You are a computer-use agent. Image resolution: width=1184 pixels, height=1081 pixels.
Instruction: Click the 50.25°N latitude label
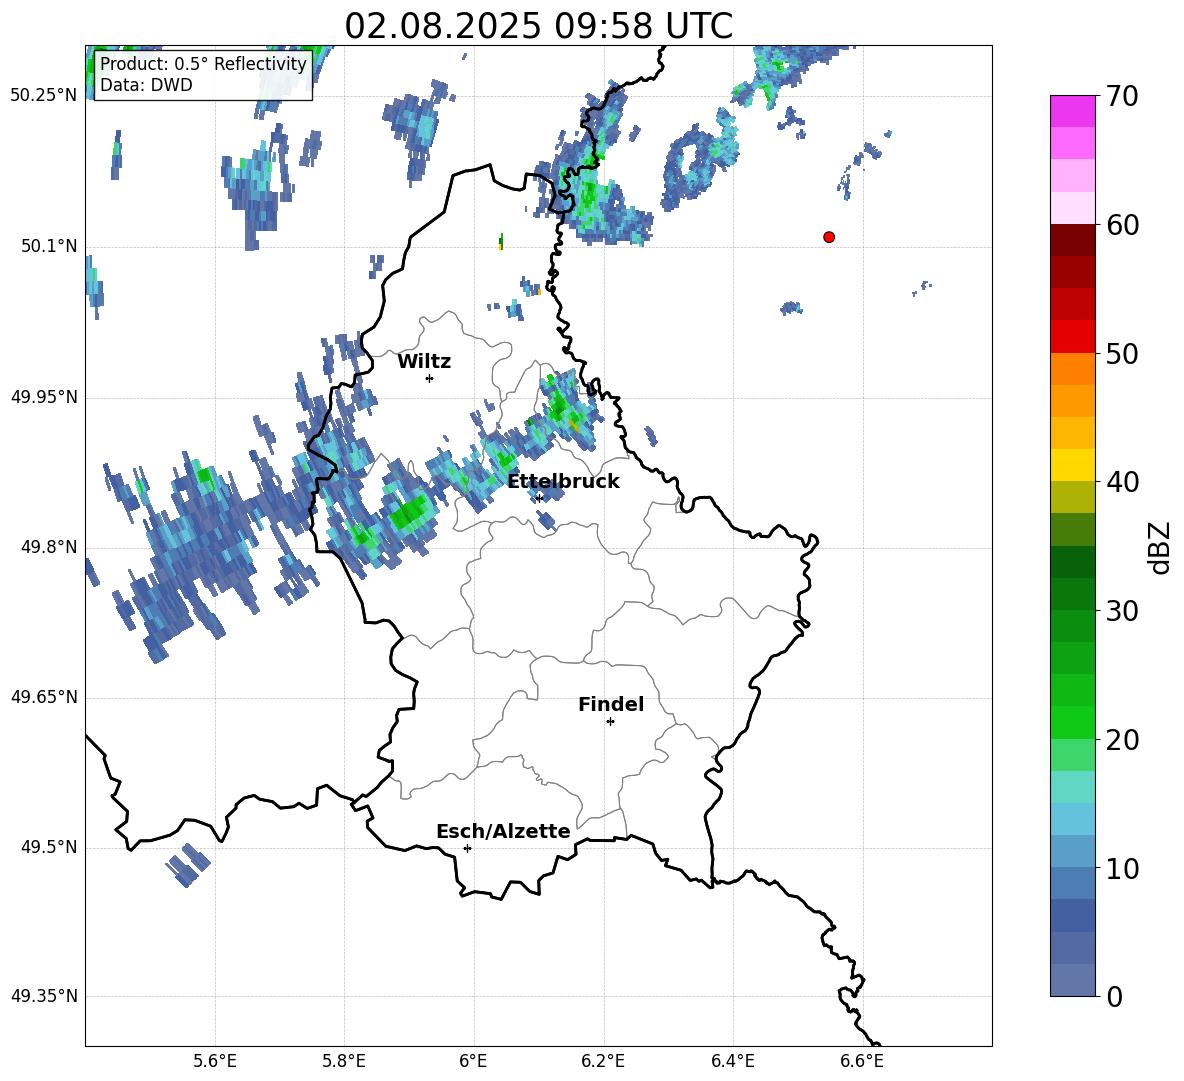pos(44,96)
